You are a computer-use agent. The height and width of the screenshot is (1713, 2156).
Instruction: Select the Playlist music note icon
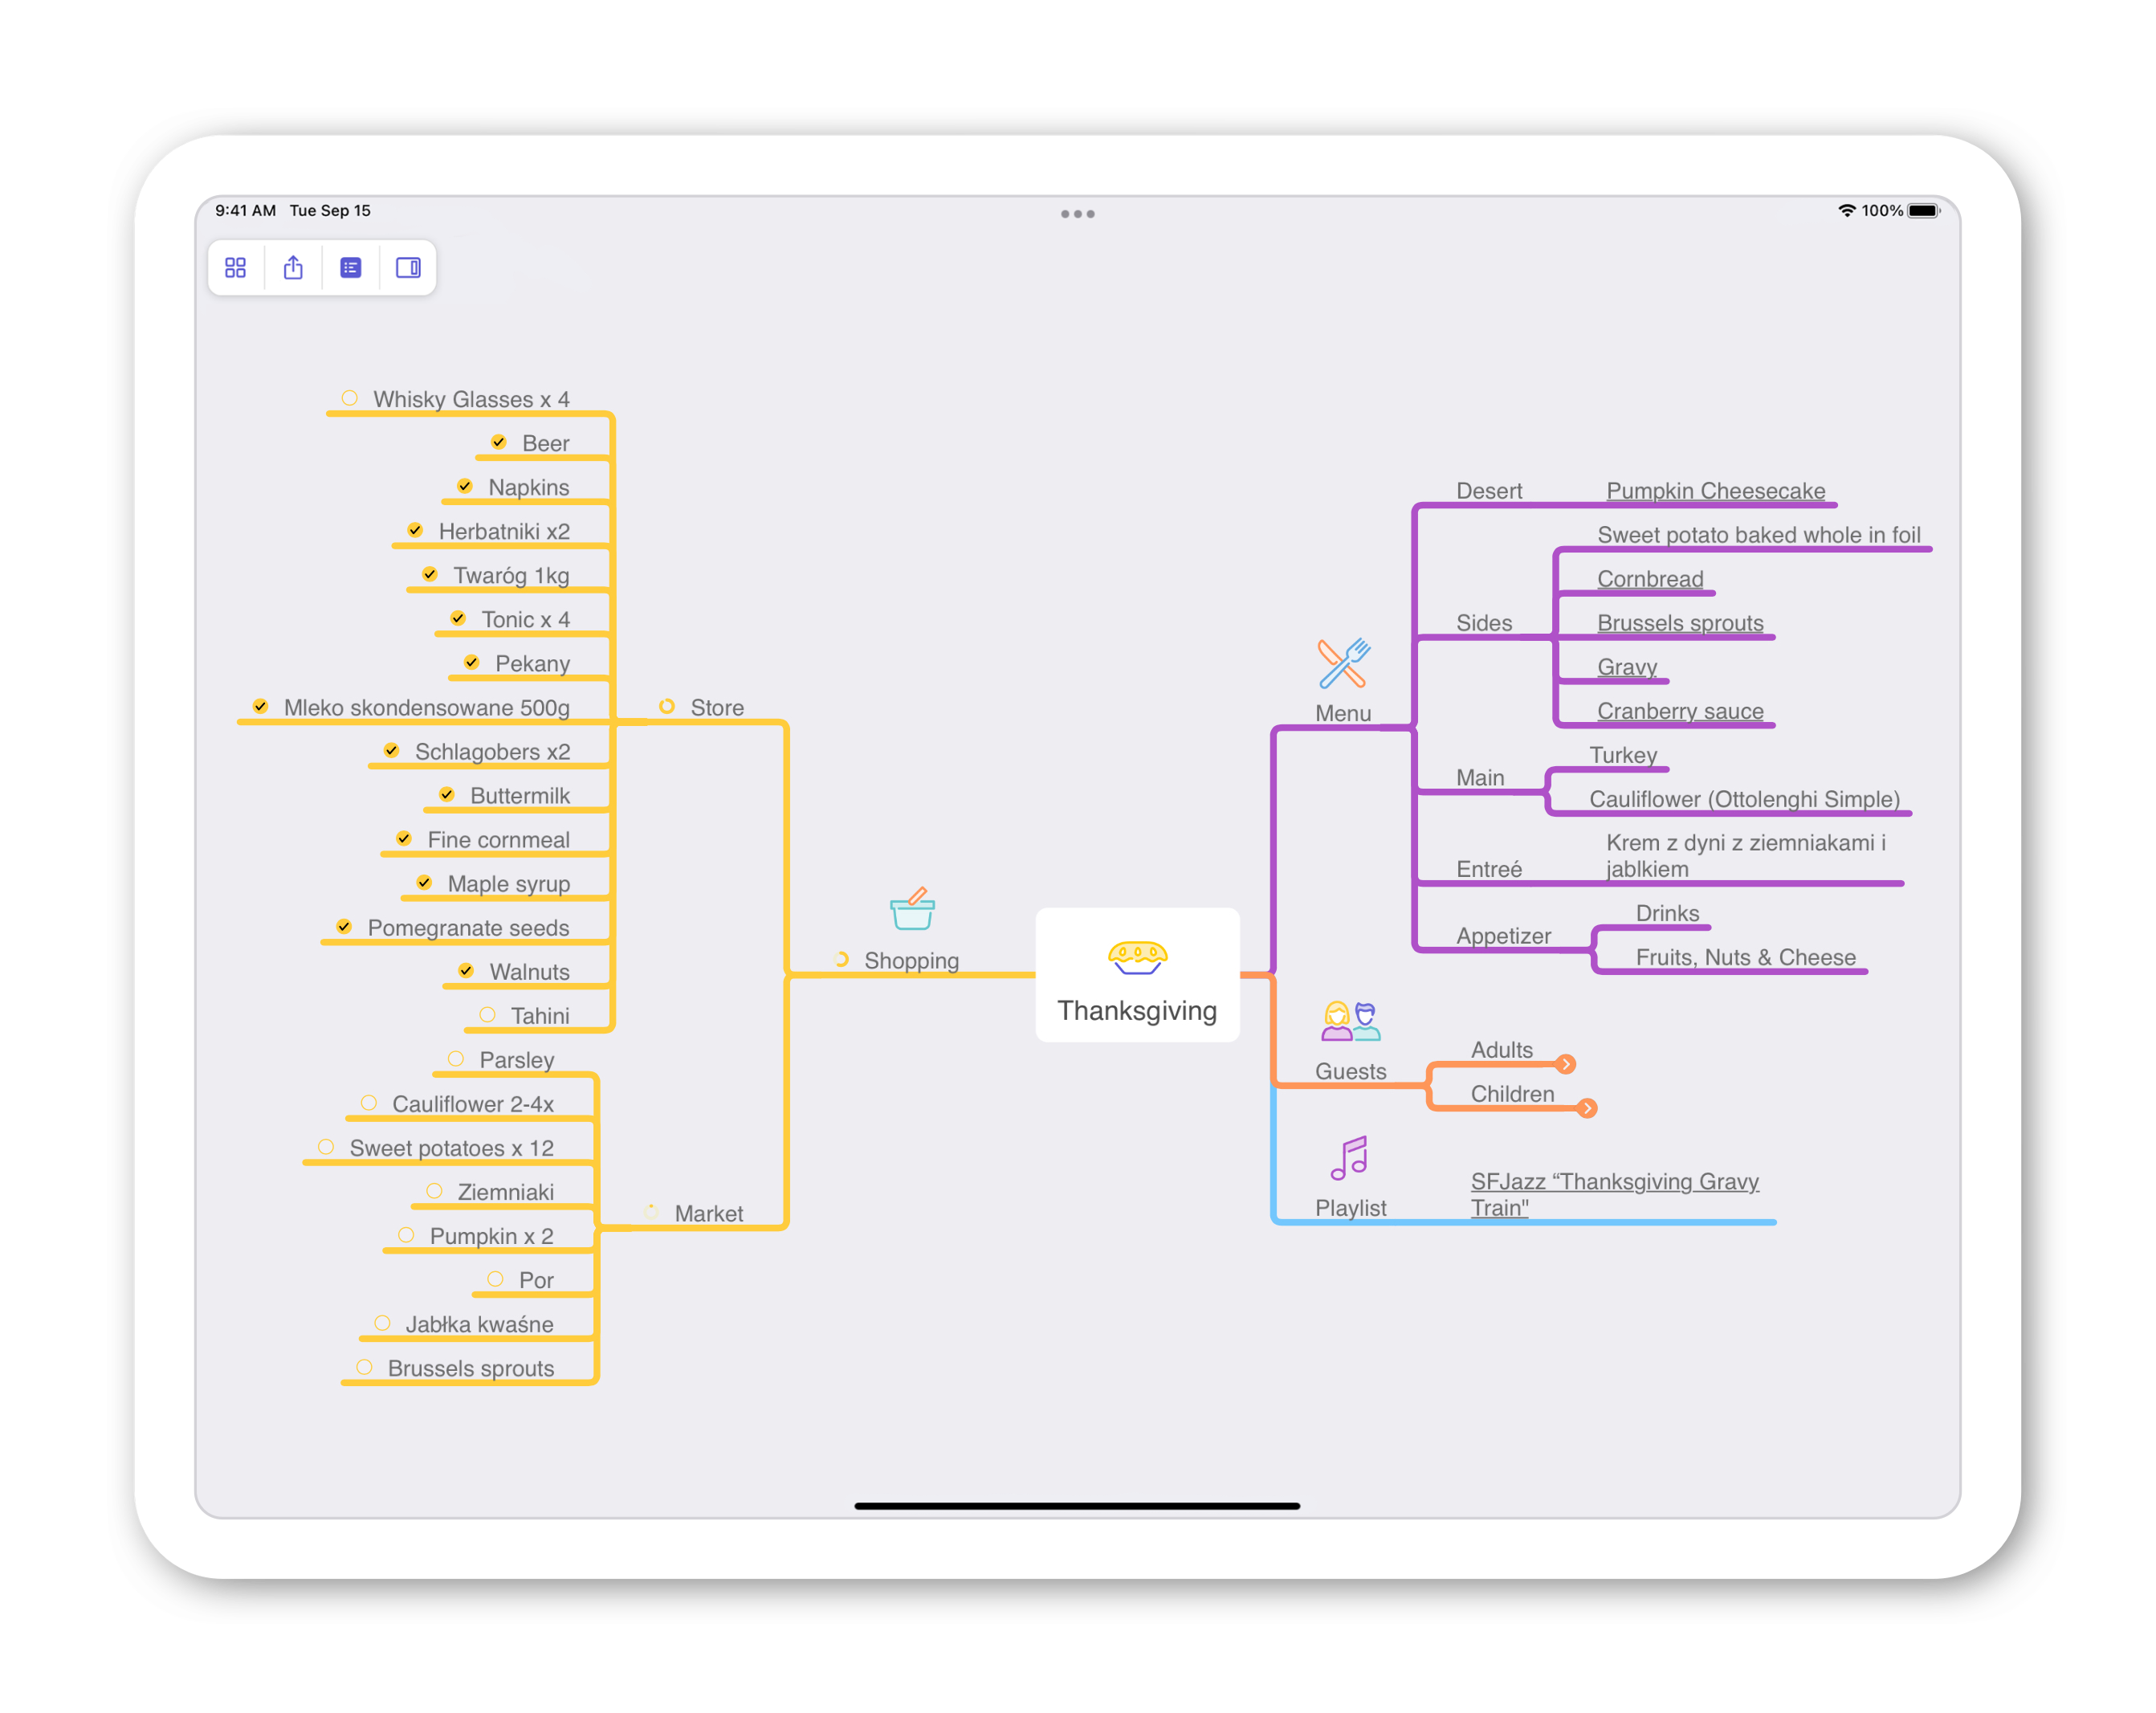(x=1350, y=1158)
